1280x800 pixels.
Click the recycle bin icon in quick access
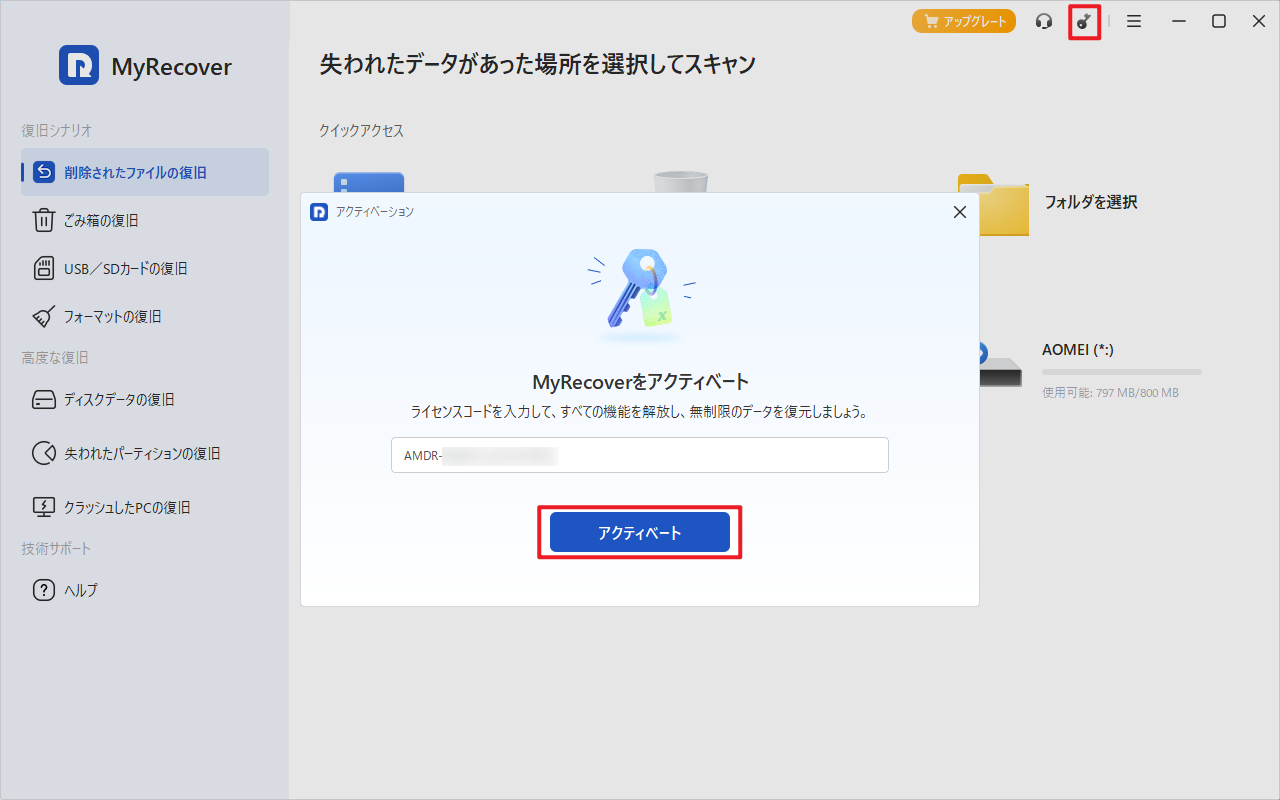[681, 182]
